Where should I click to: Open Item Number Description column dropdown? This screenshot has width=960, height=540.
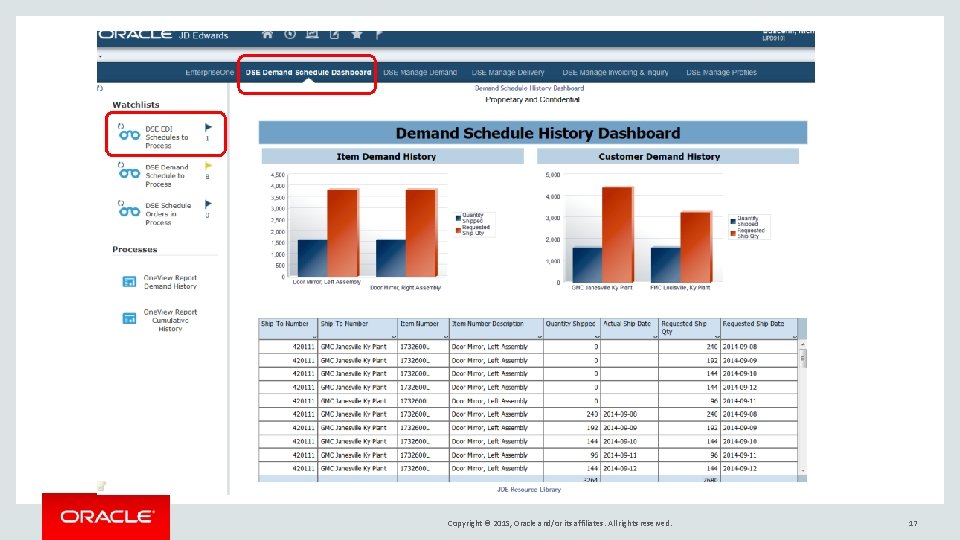tap(539, 336)
